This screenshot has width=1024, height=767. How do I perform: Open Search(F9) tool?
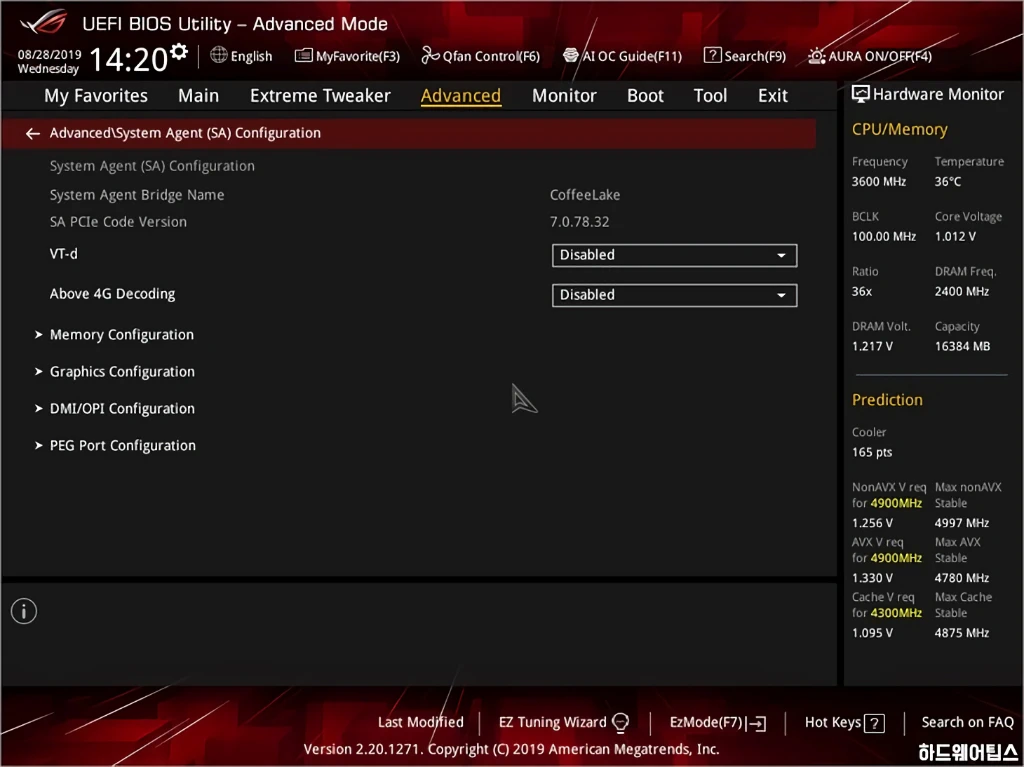coord(744,56)
